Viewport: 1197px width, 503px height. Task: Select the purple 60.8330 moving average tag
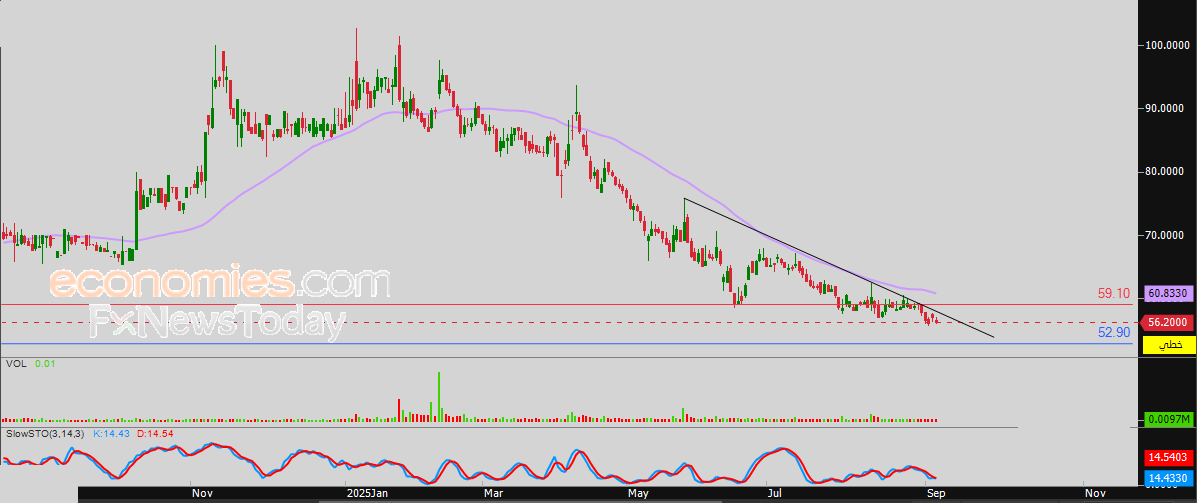1167,295
